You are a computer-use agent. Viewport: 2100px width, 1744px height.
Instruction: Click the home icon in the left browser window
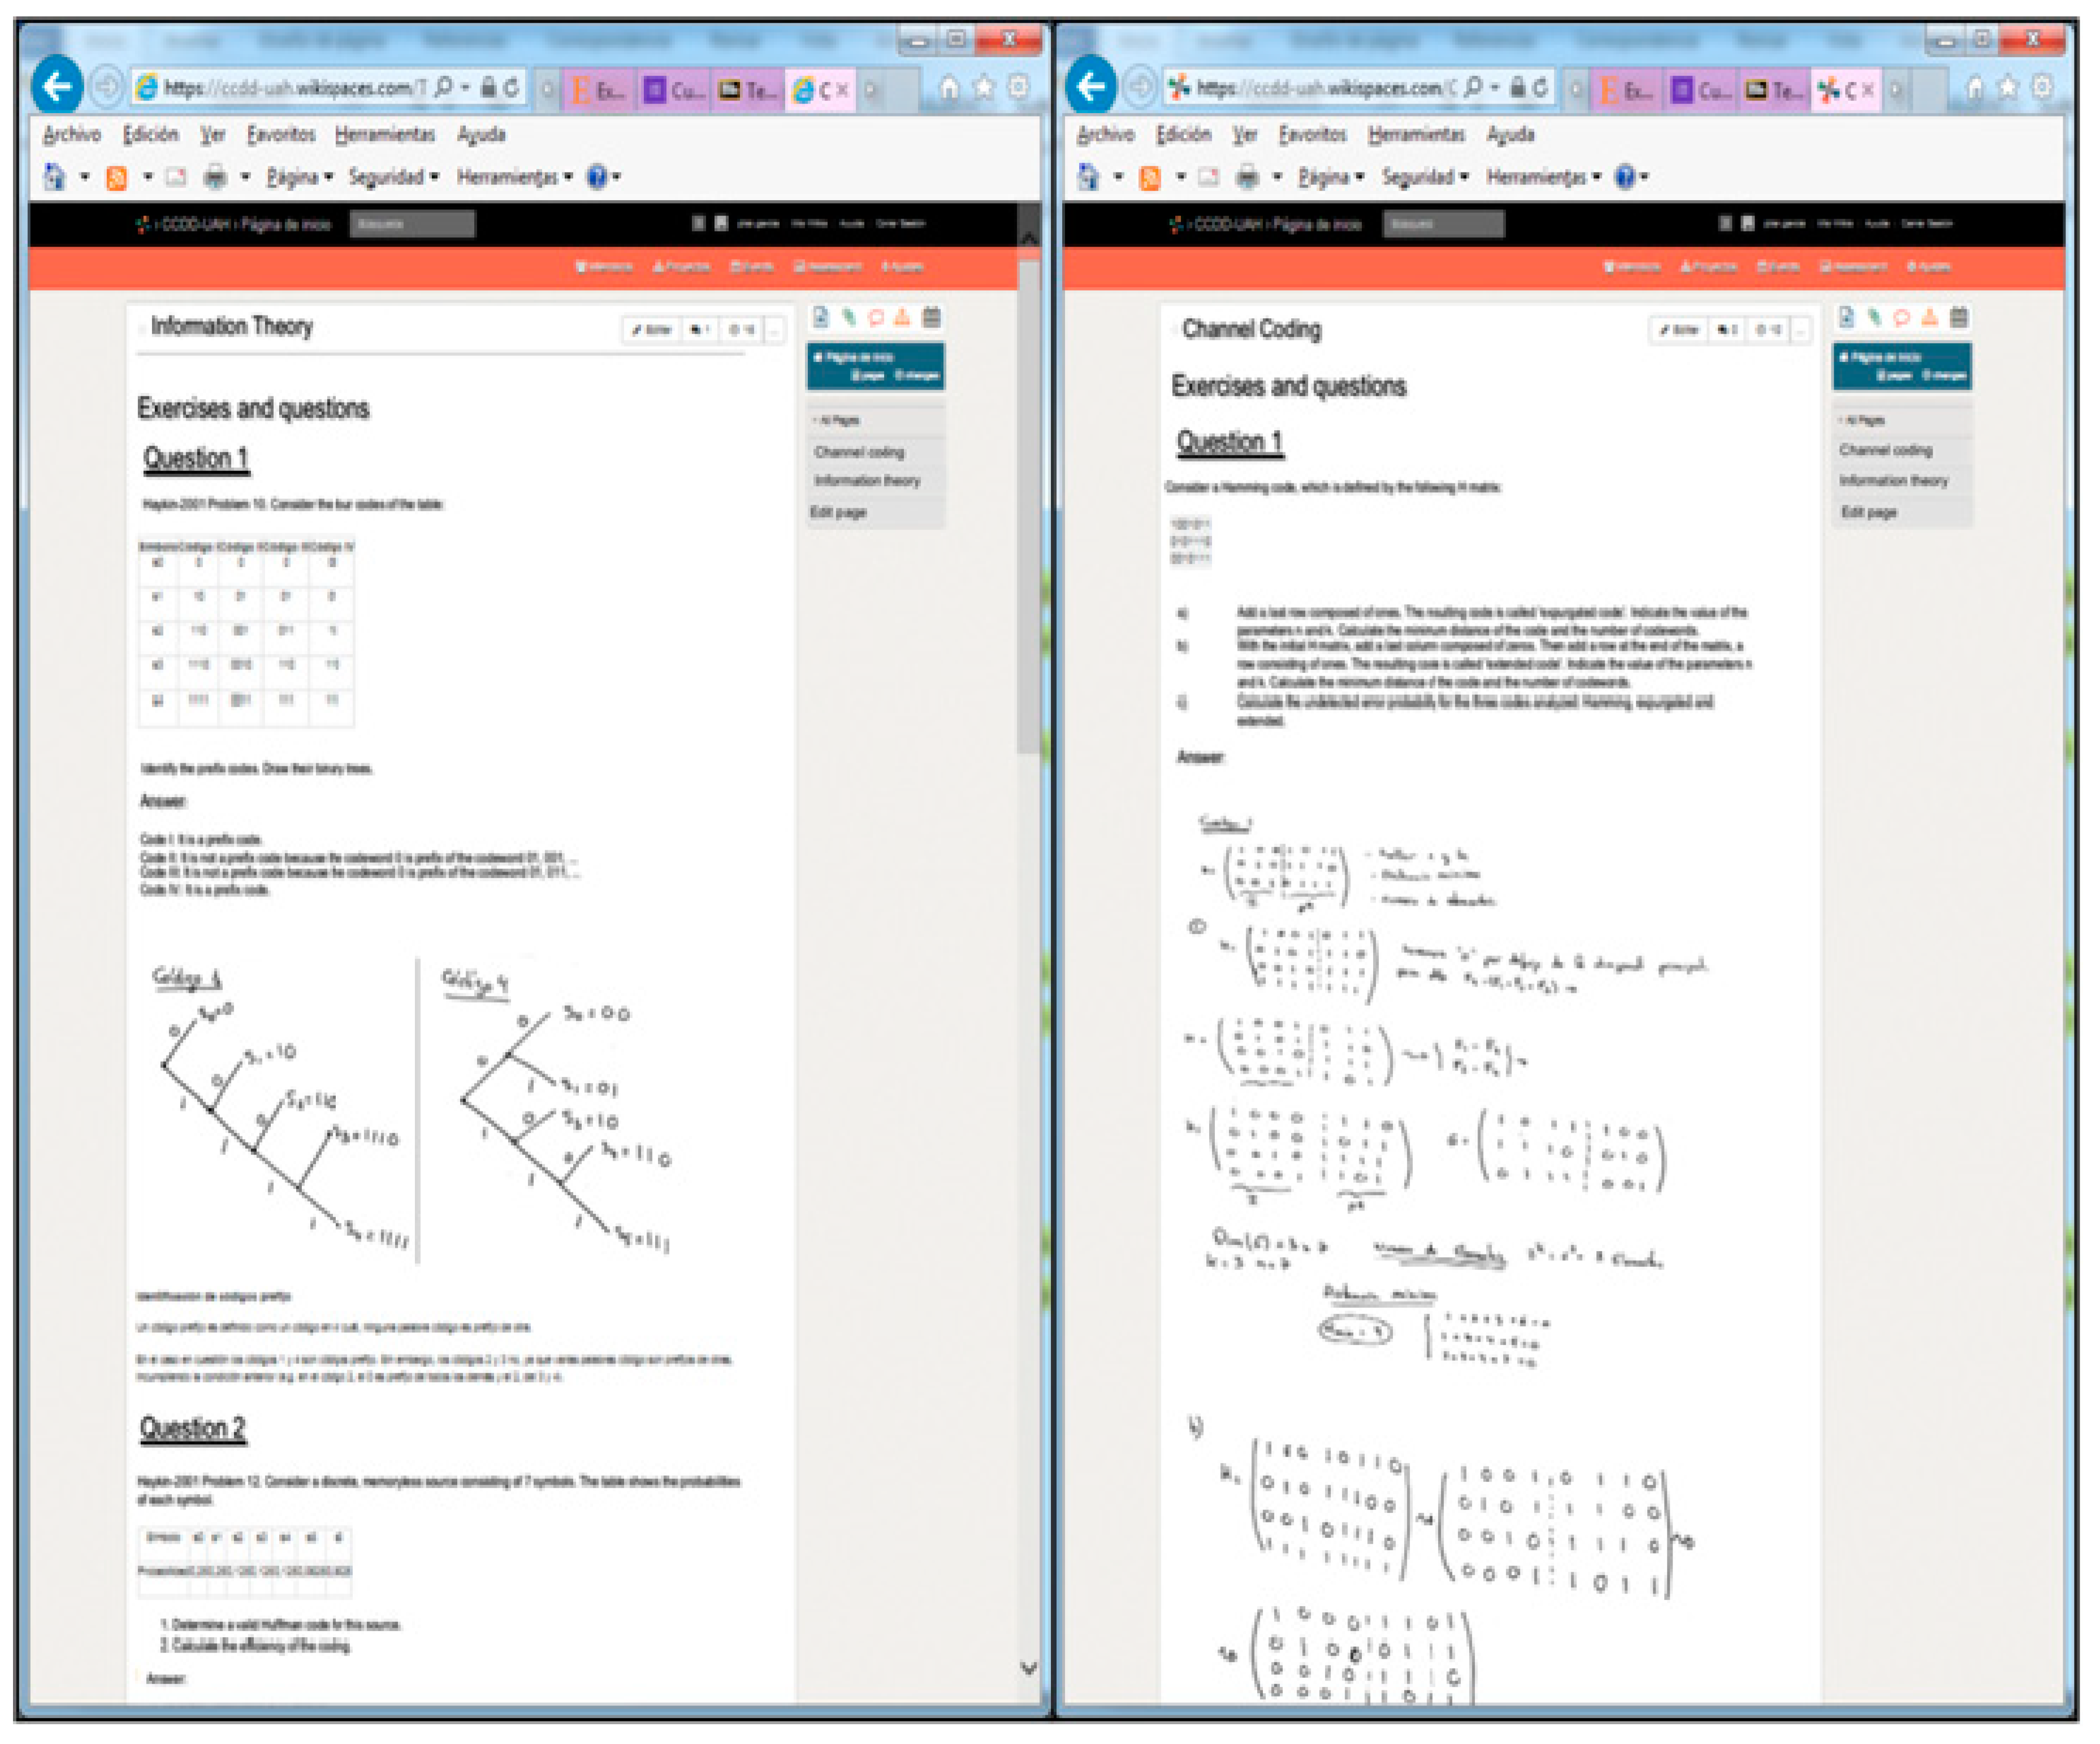948,88
